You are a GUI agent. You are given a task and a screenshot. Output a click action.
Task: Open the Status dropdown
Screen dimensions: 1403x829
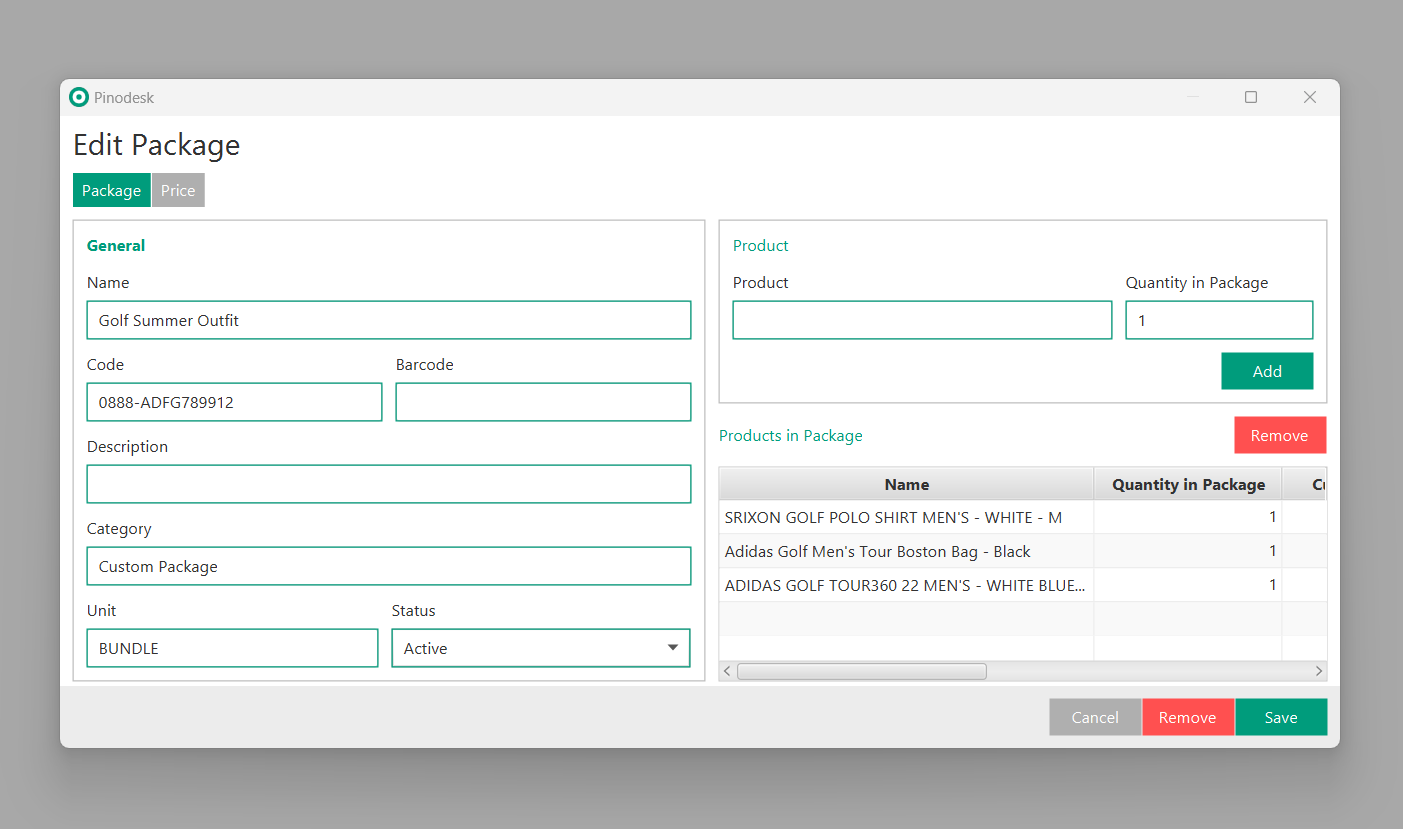(672, 648)
